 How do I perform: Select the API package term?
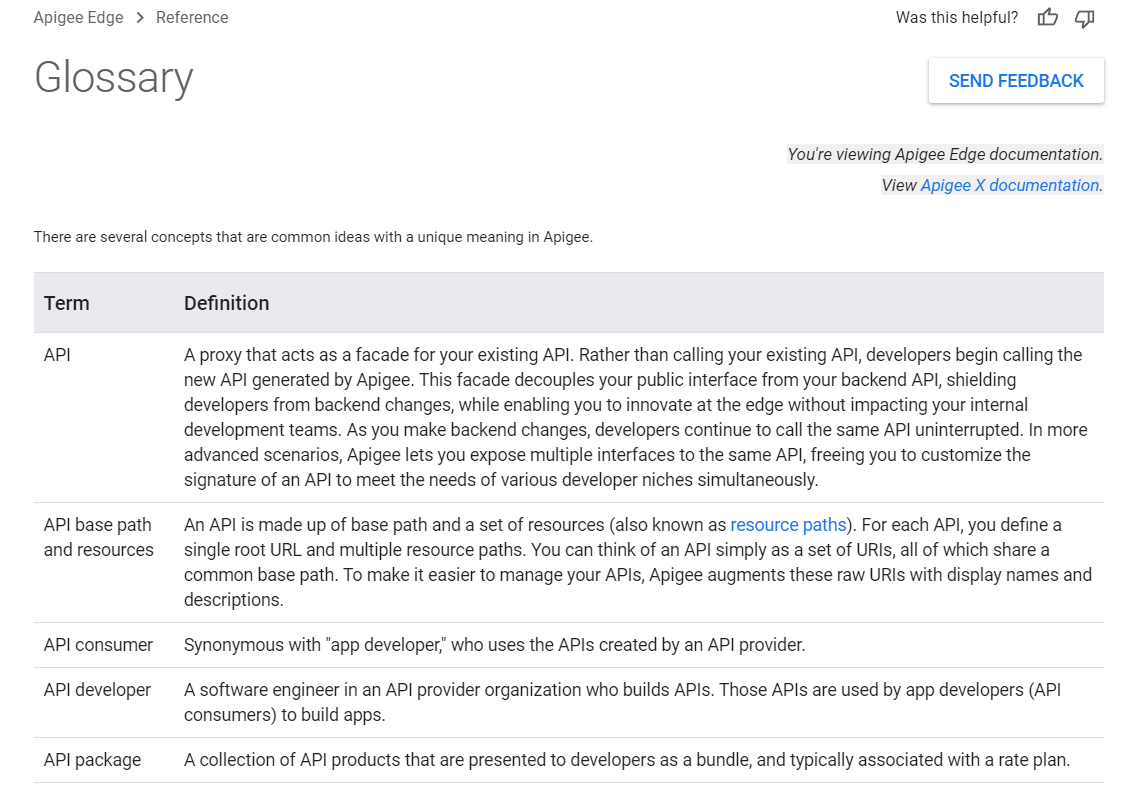point(92,760)
